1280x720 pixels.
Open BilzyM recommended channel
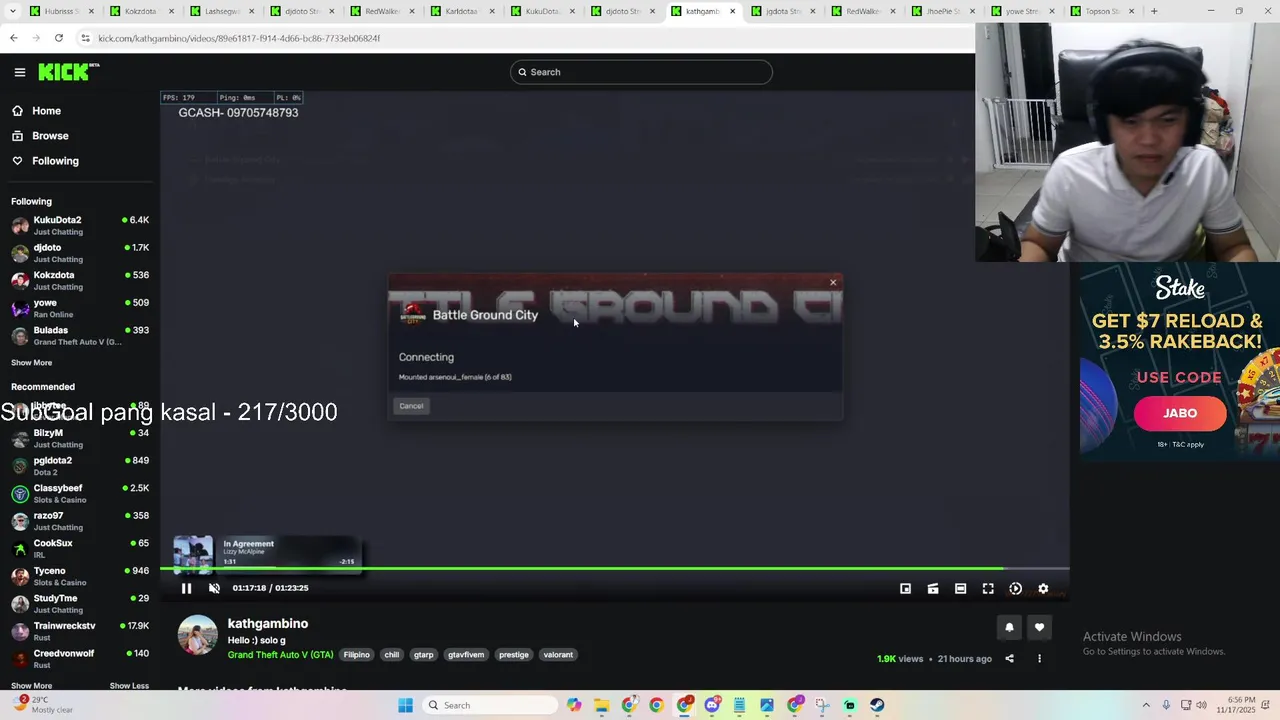(80, 438)
